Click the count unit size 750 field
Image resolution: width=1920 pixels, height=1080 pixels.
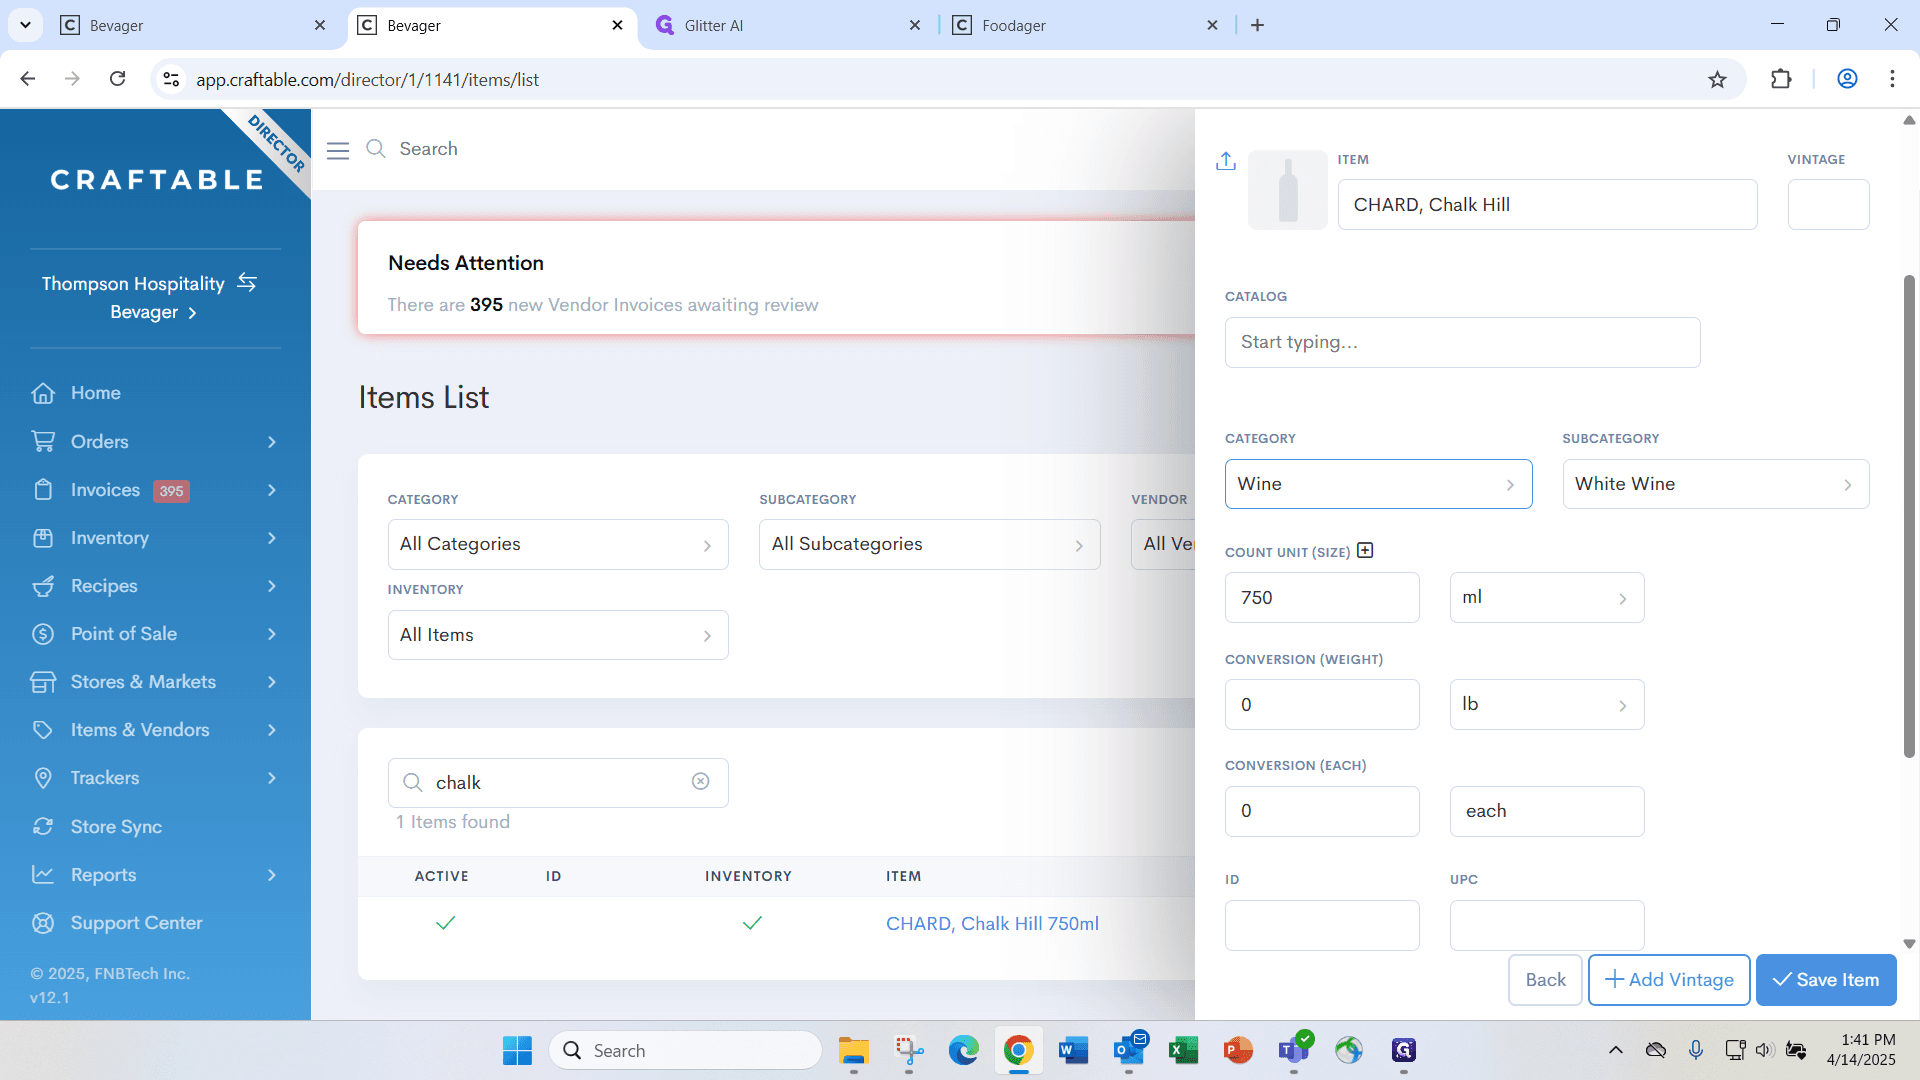click(1322, 597)
